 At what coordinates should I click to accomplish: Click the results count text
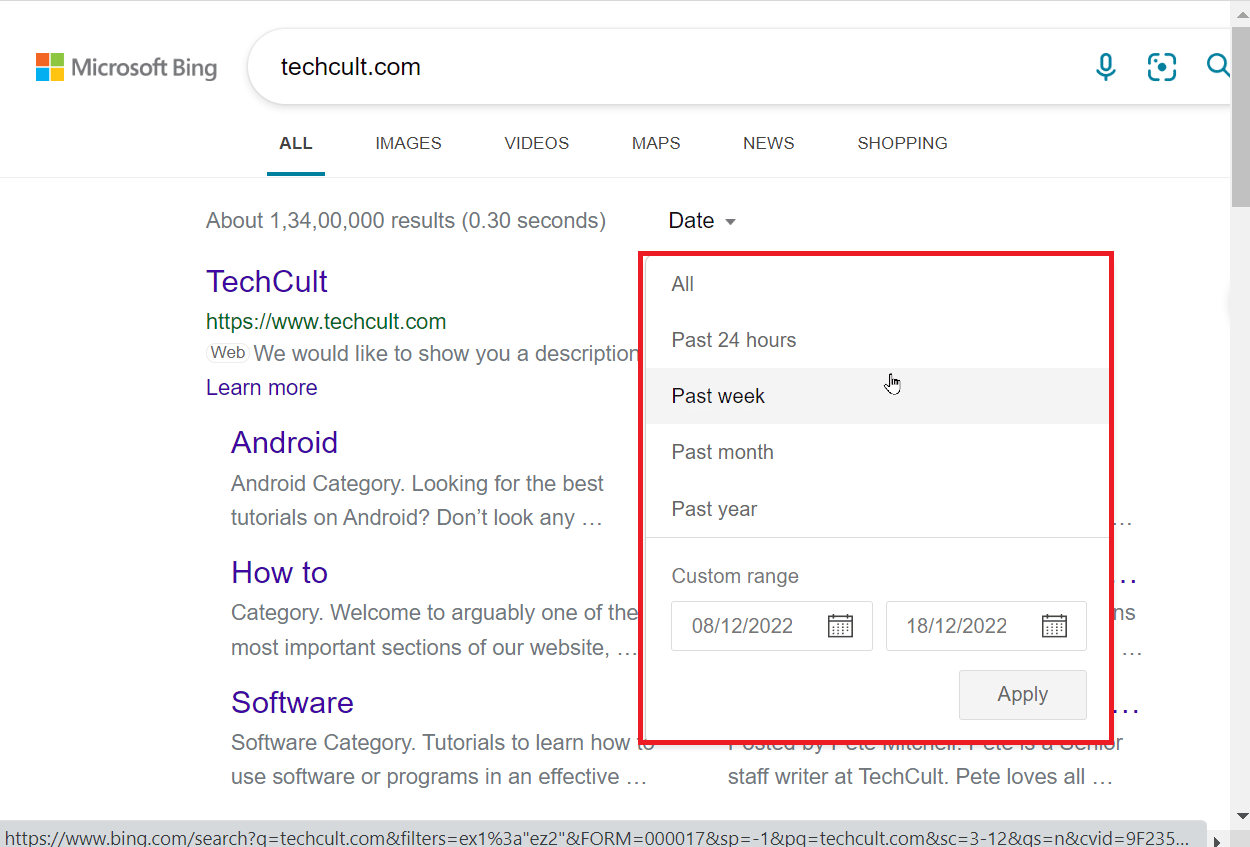[406, 221]
